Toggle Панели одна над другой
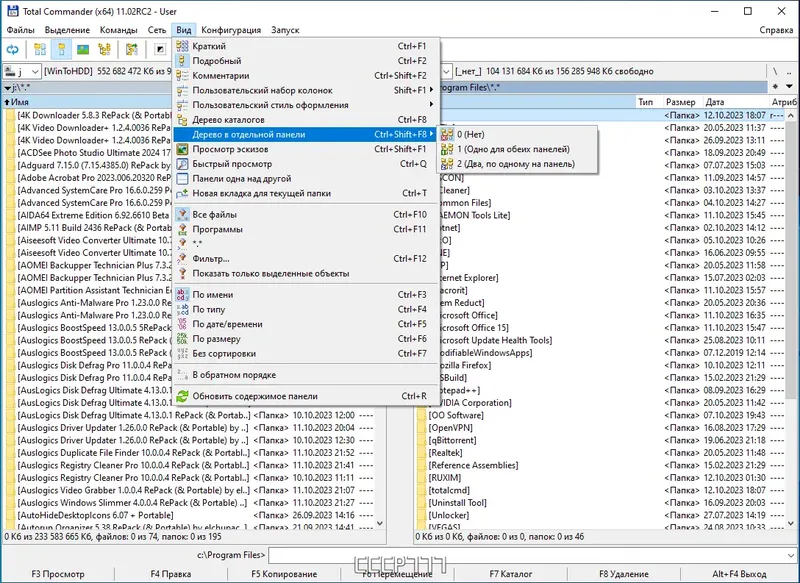 click(306, 179)
